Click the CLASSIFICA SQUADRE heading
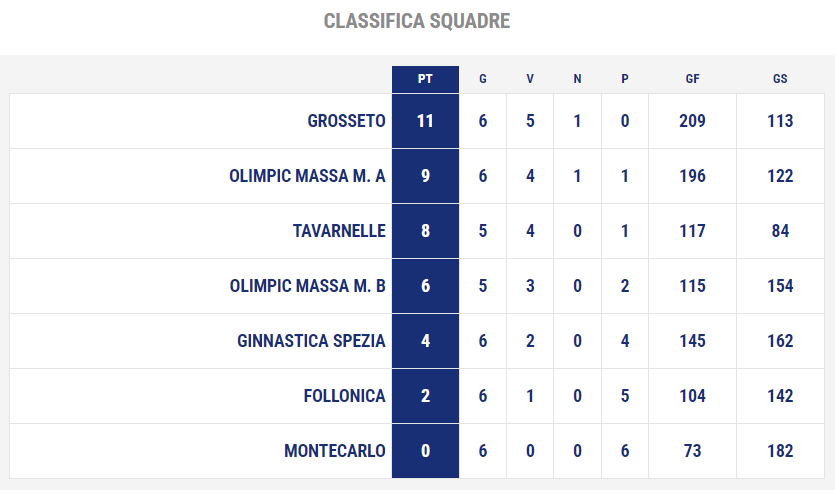 417,21
